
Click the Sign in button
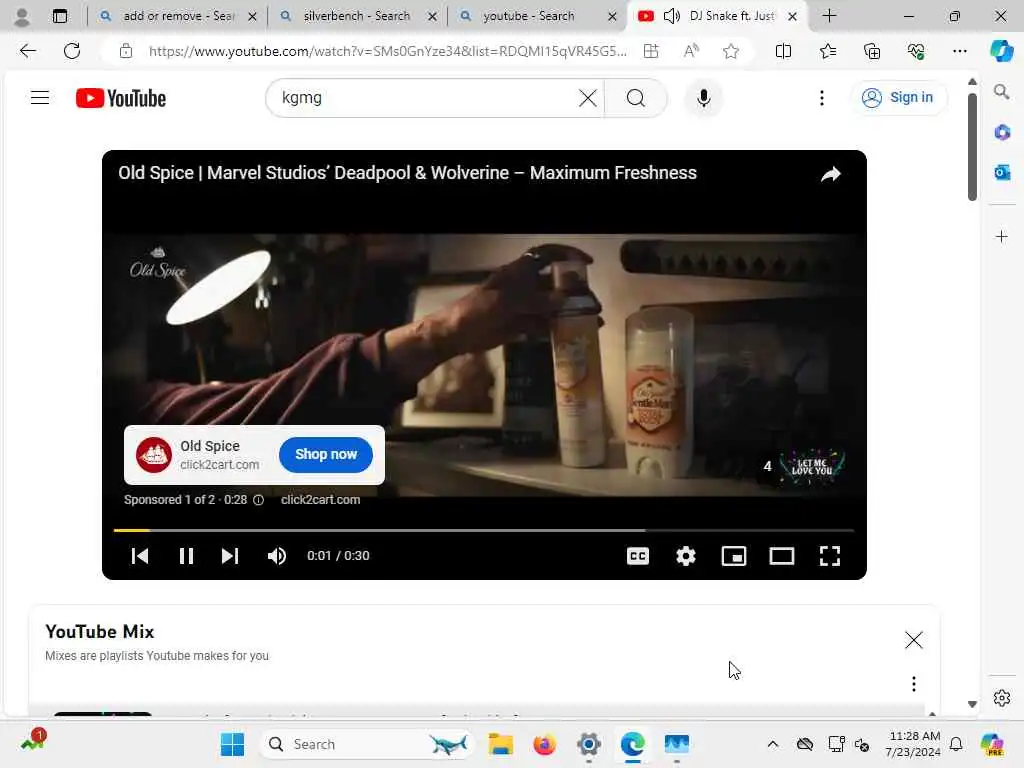click(898, 98)
